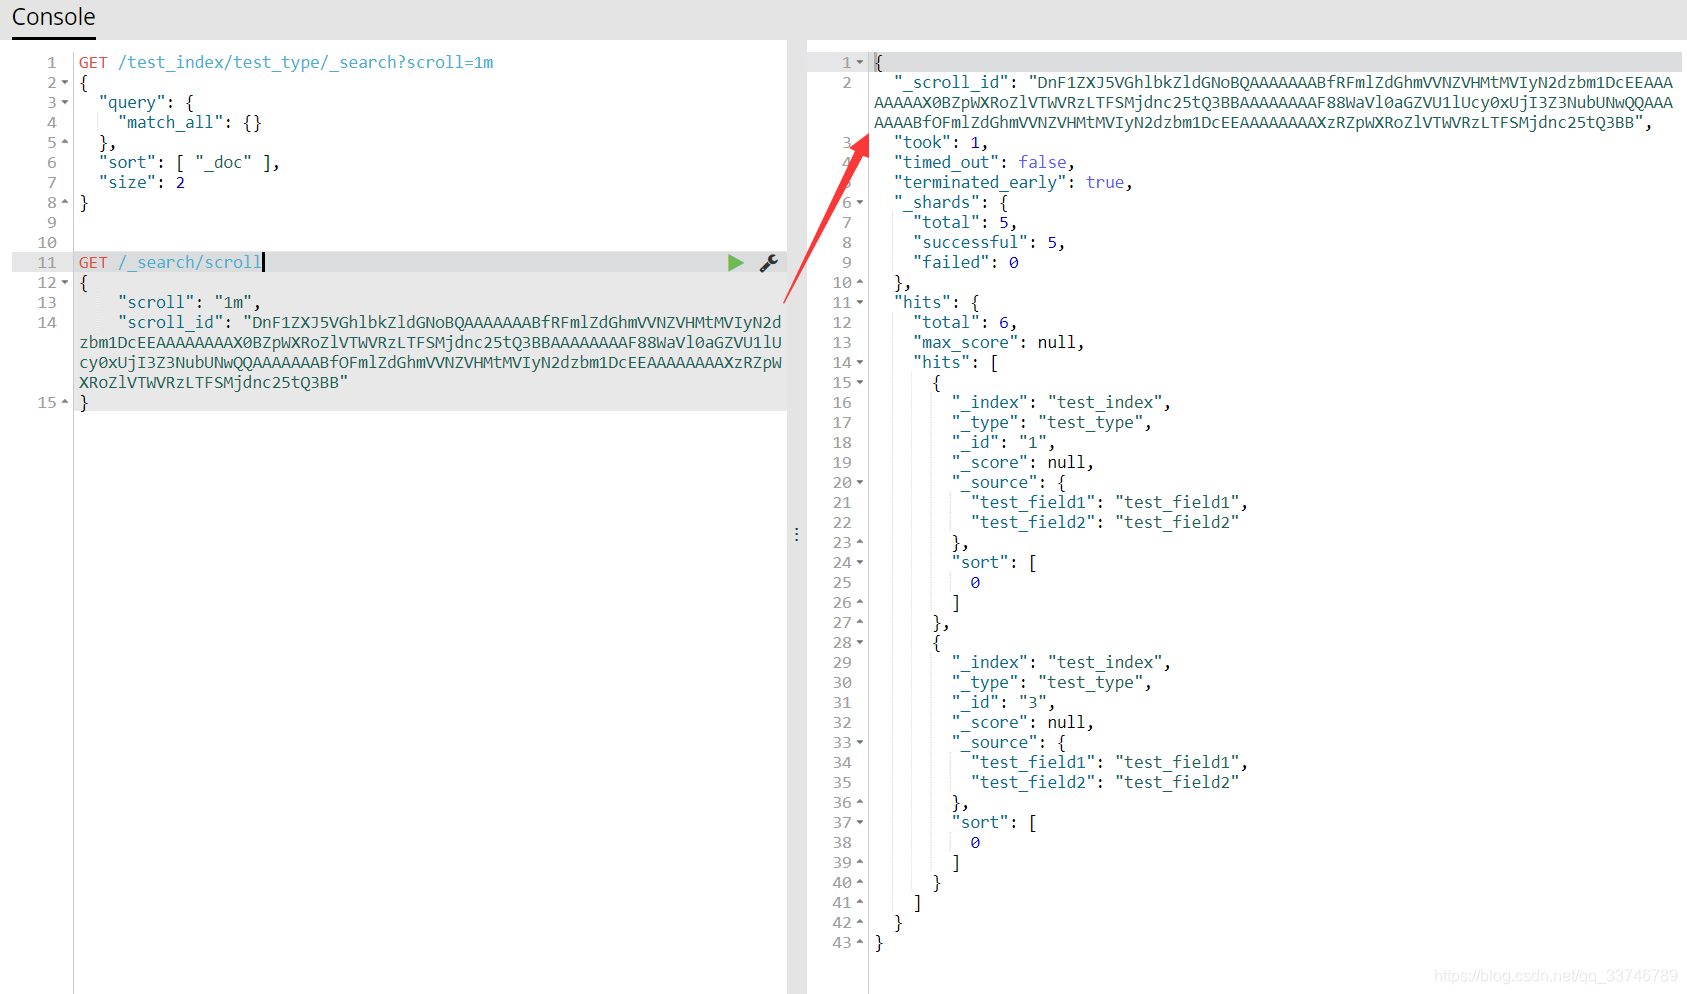
Task: Collapse first _source block at line 20
Action: click(860, 483)
